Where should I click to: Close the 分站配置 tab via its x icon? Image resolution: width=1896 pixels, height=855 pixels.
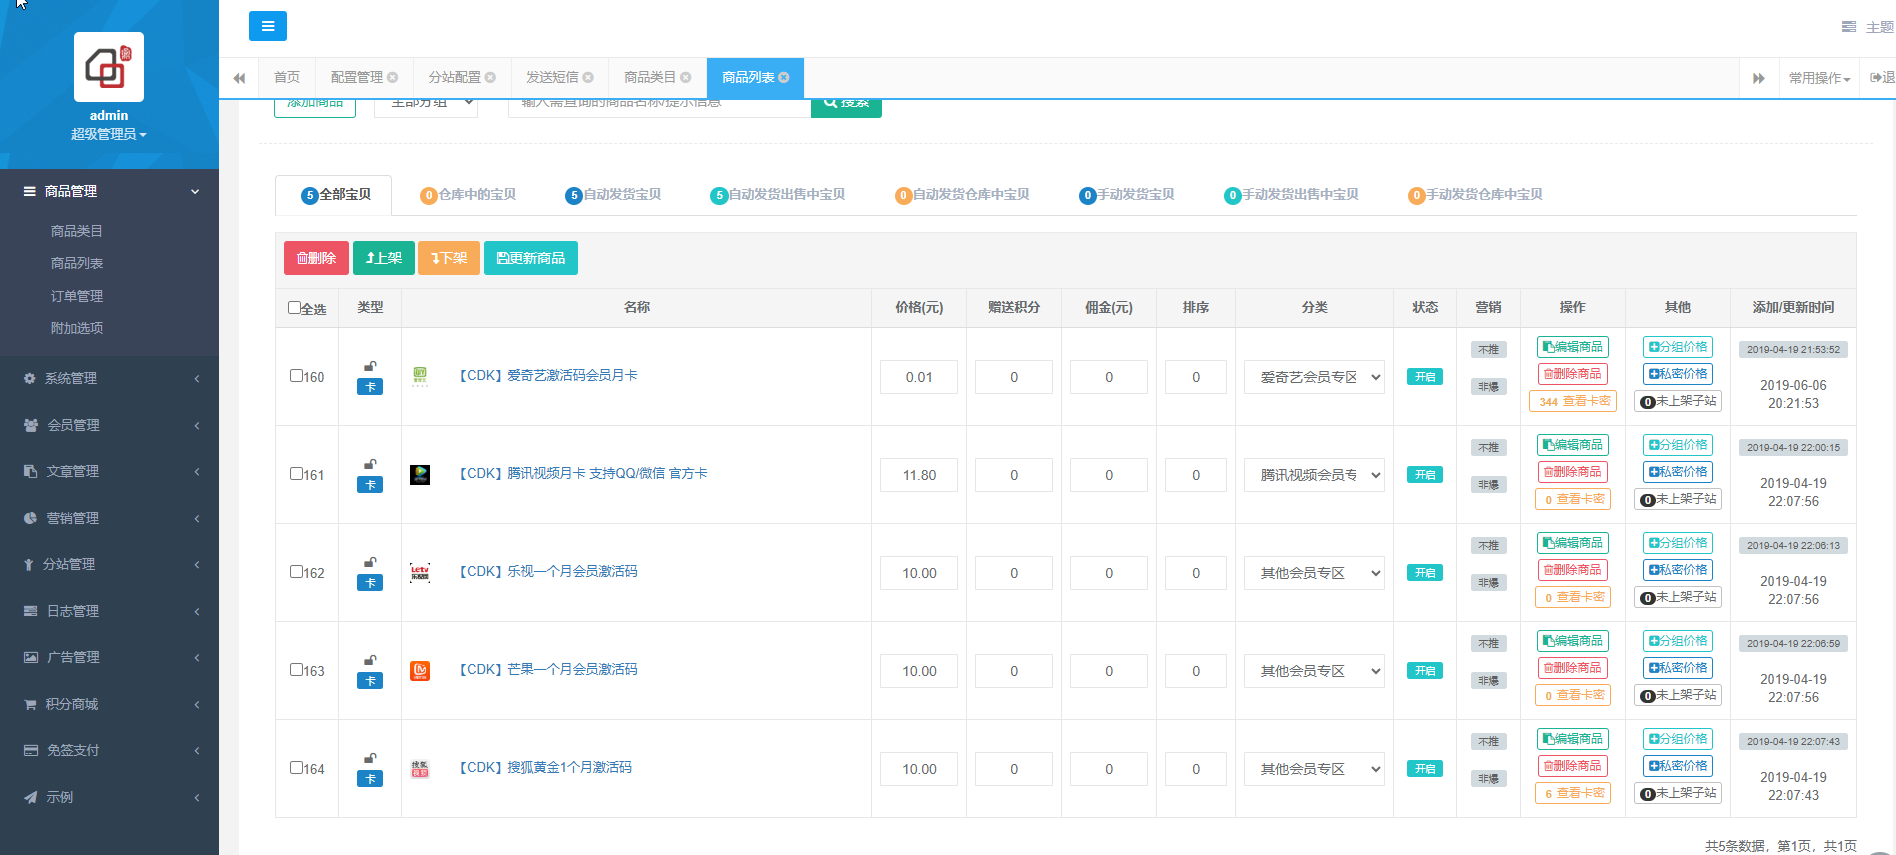pos(490,77)
